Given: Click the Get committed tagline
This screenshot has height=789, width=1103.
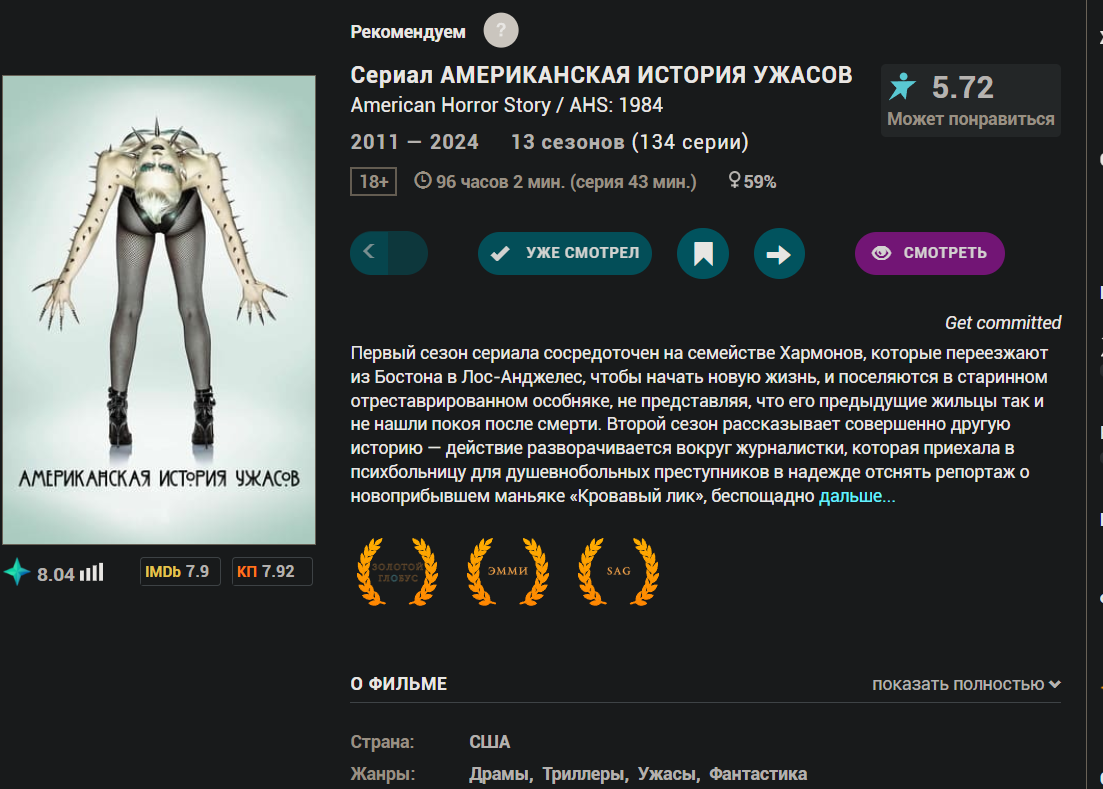Looking at the screenshot, I should coord(1002,323).
